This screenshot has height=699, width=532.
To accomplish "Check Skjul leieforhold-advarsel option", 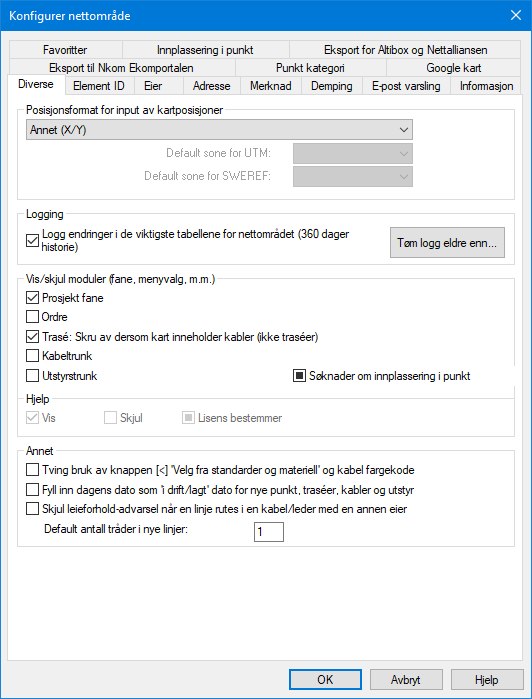I will pyautogui.click(x=32, y=509).
